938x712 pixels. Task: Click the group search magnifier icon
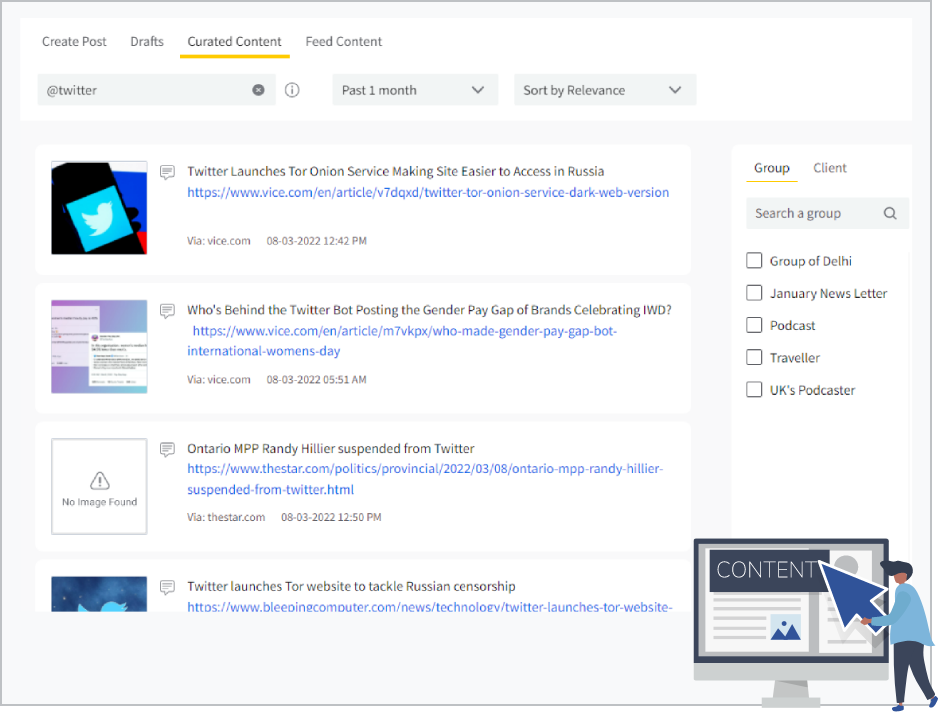pos(890,214)
